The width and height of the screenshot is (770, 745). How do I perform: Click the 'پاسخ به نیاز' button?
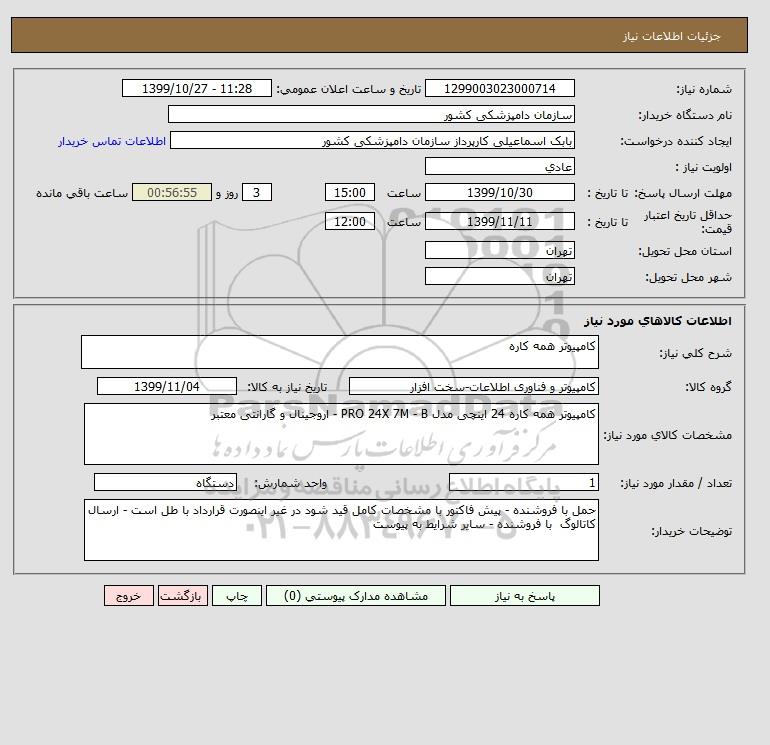point(524,595)
